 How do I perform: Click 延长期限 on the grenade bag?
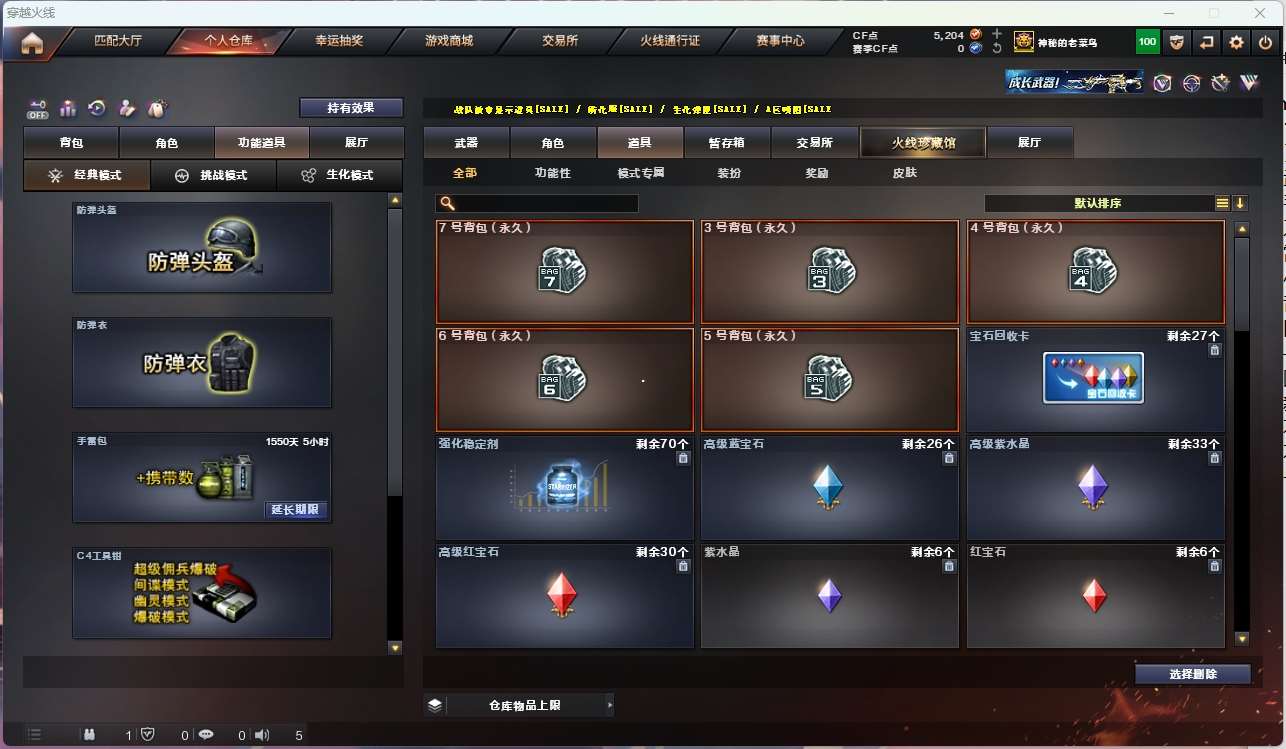coord(297,510)
